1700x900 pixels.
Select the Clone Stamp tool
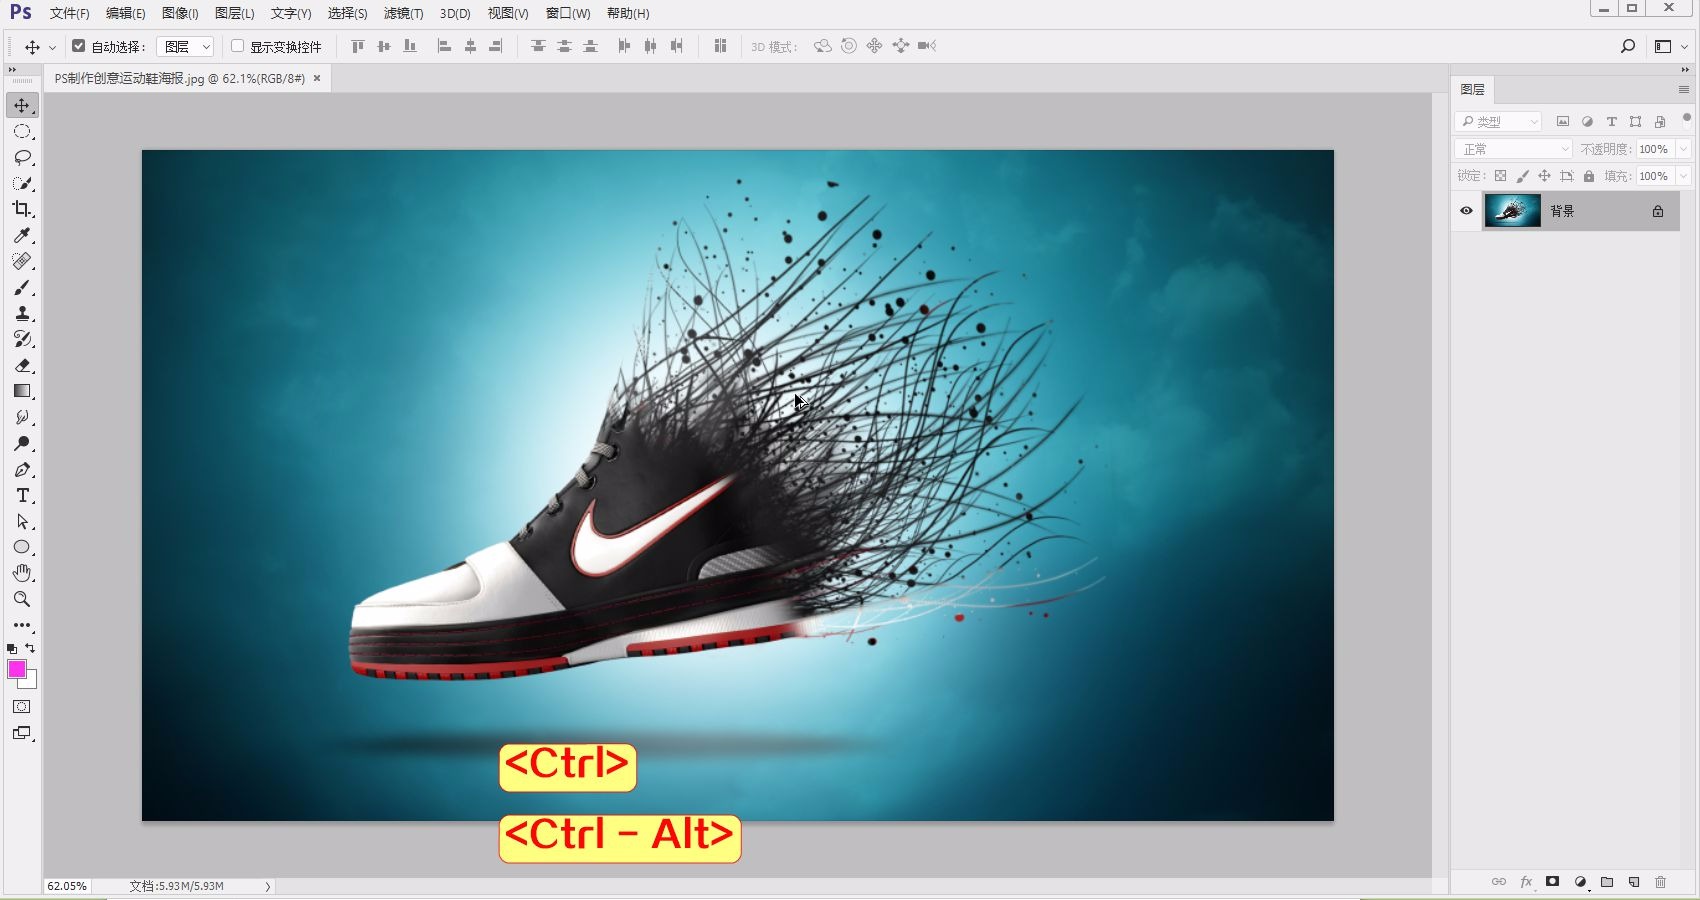coord(22,313)
